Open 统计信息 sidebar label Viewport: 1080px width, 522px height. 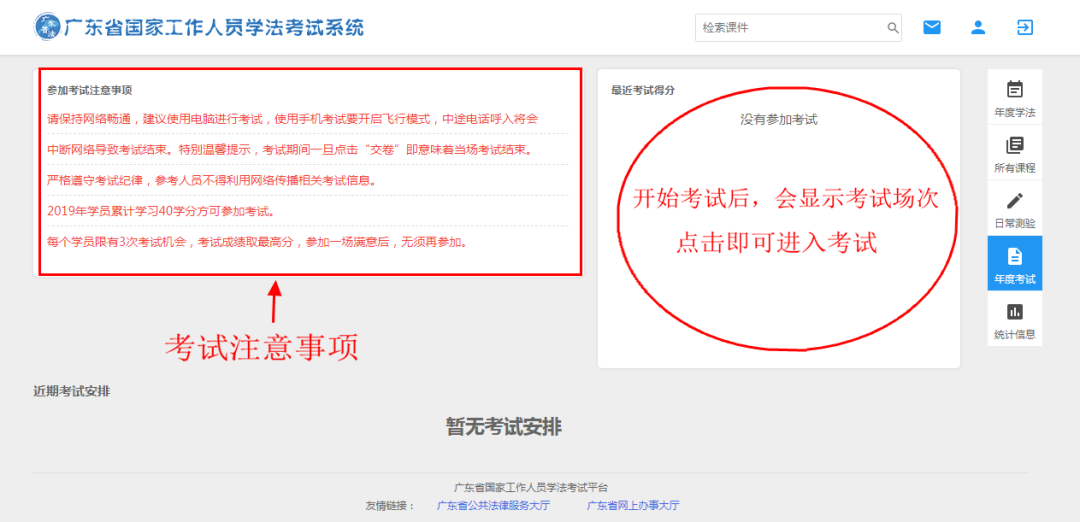1015,335
